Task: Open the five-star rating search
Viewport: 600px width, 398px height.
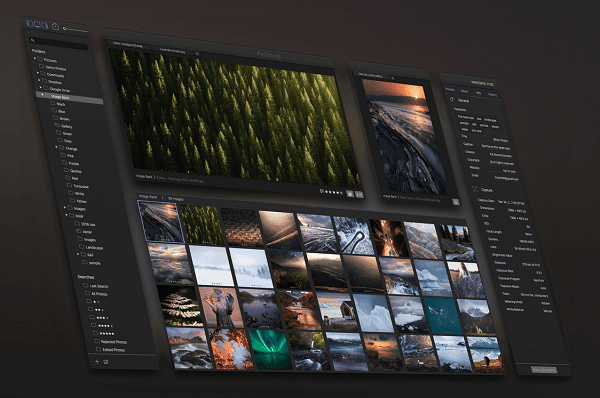Action: tap(104, 333)
